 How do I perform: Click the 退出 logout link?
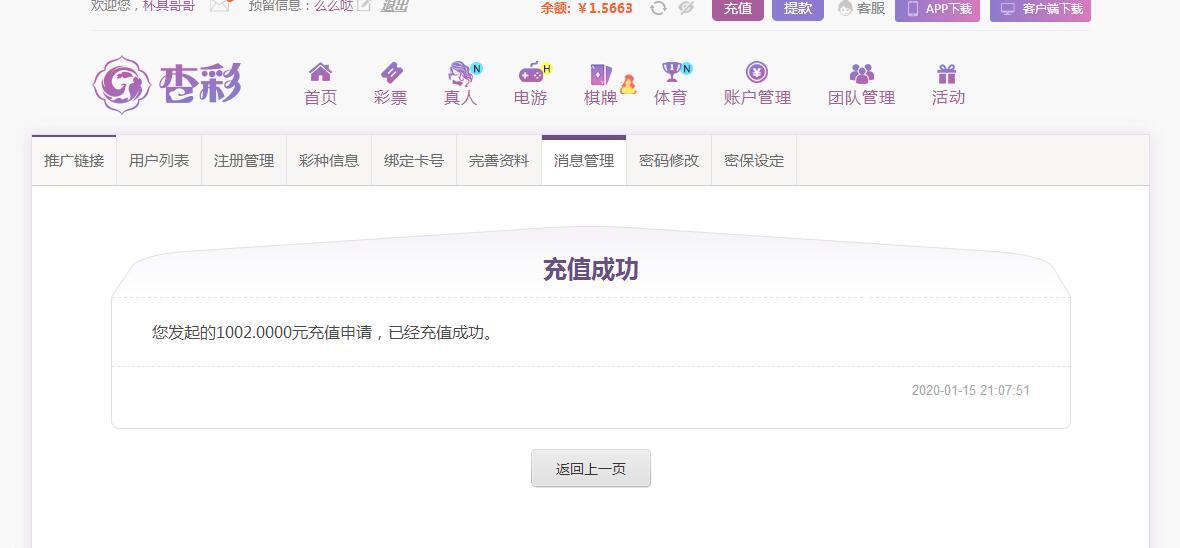click(394, 6)
